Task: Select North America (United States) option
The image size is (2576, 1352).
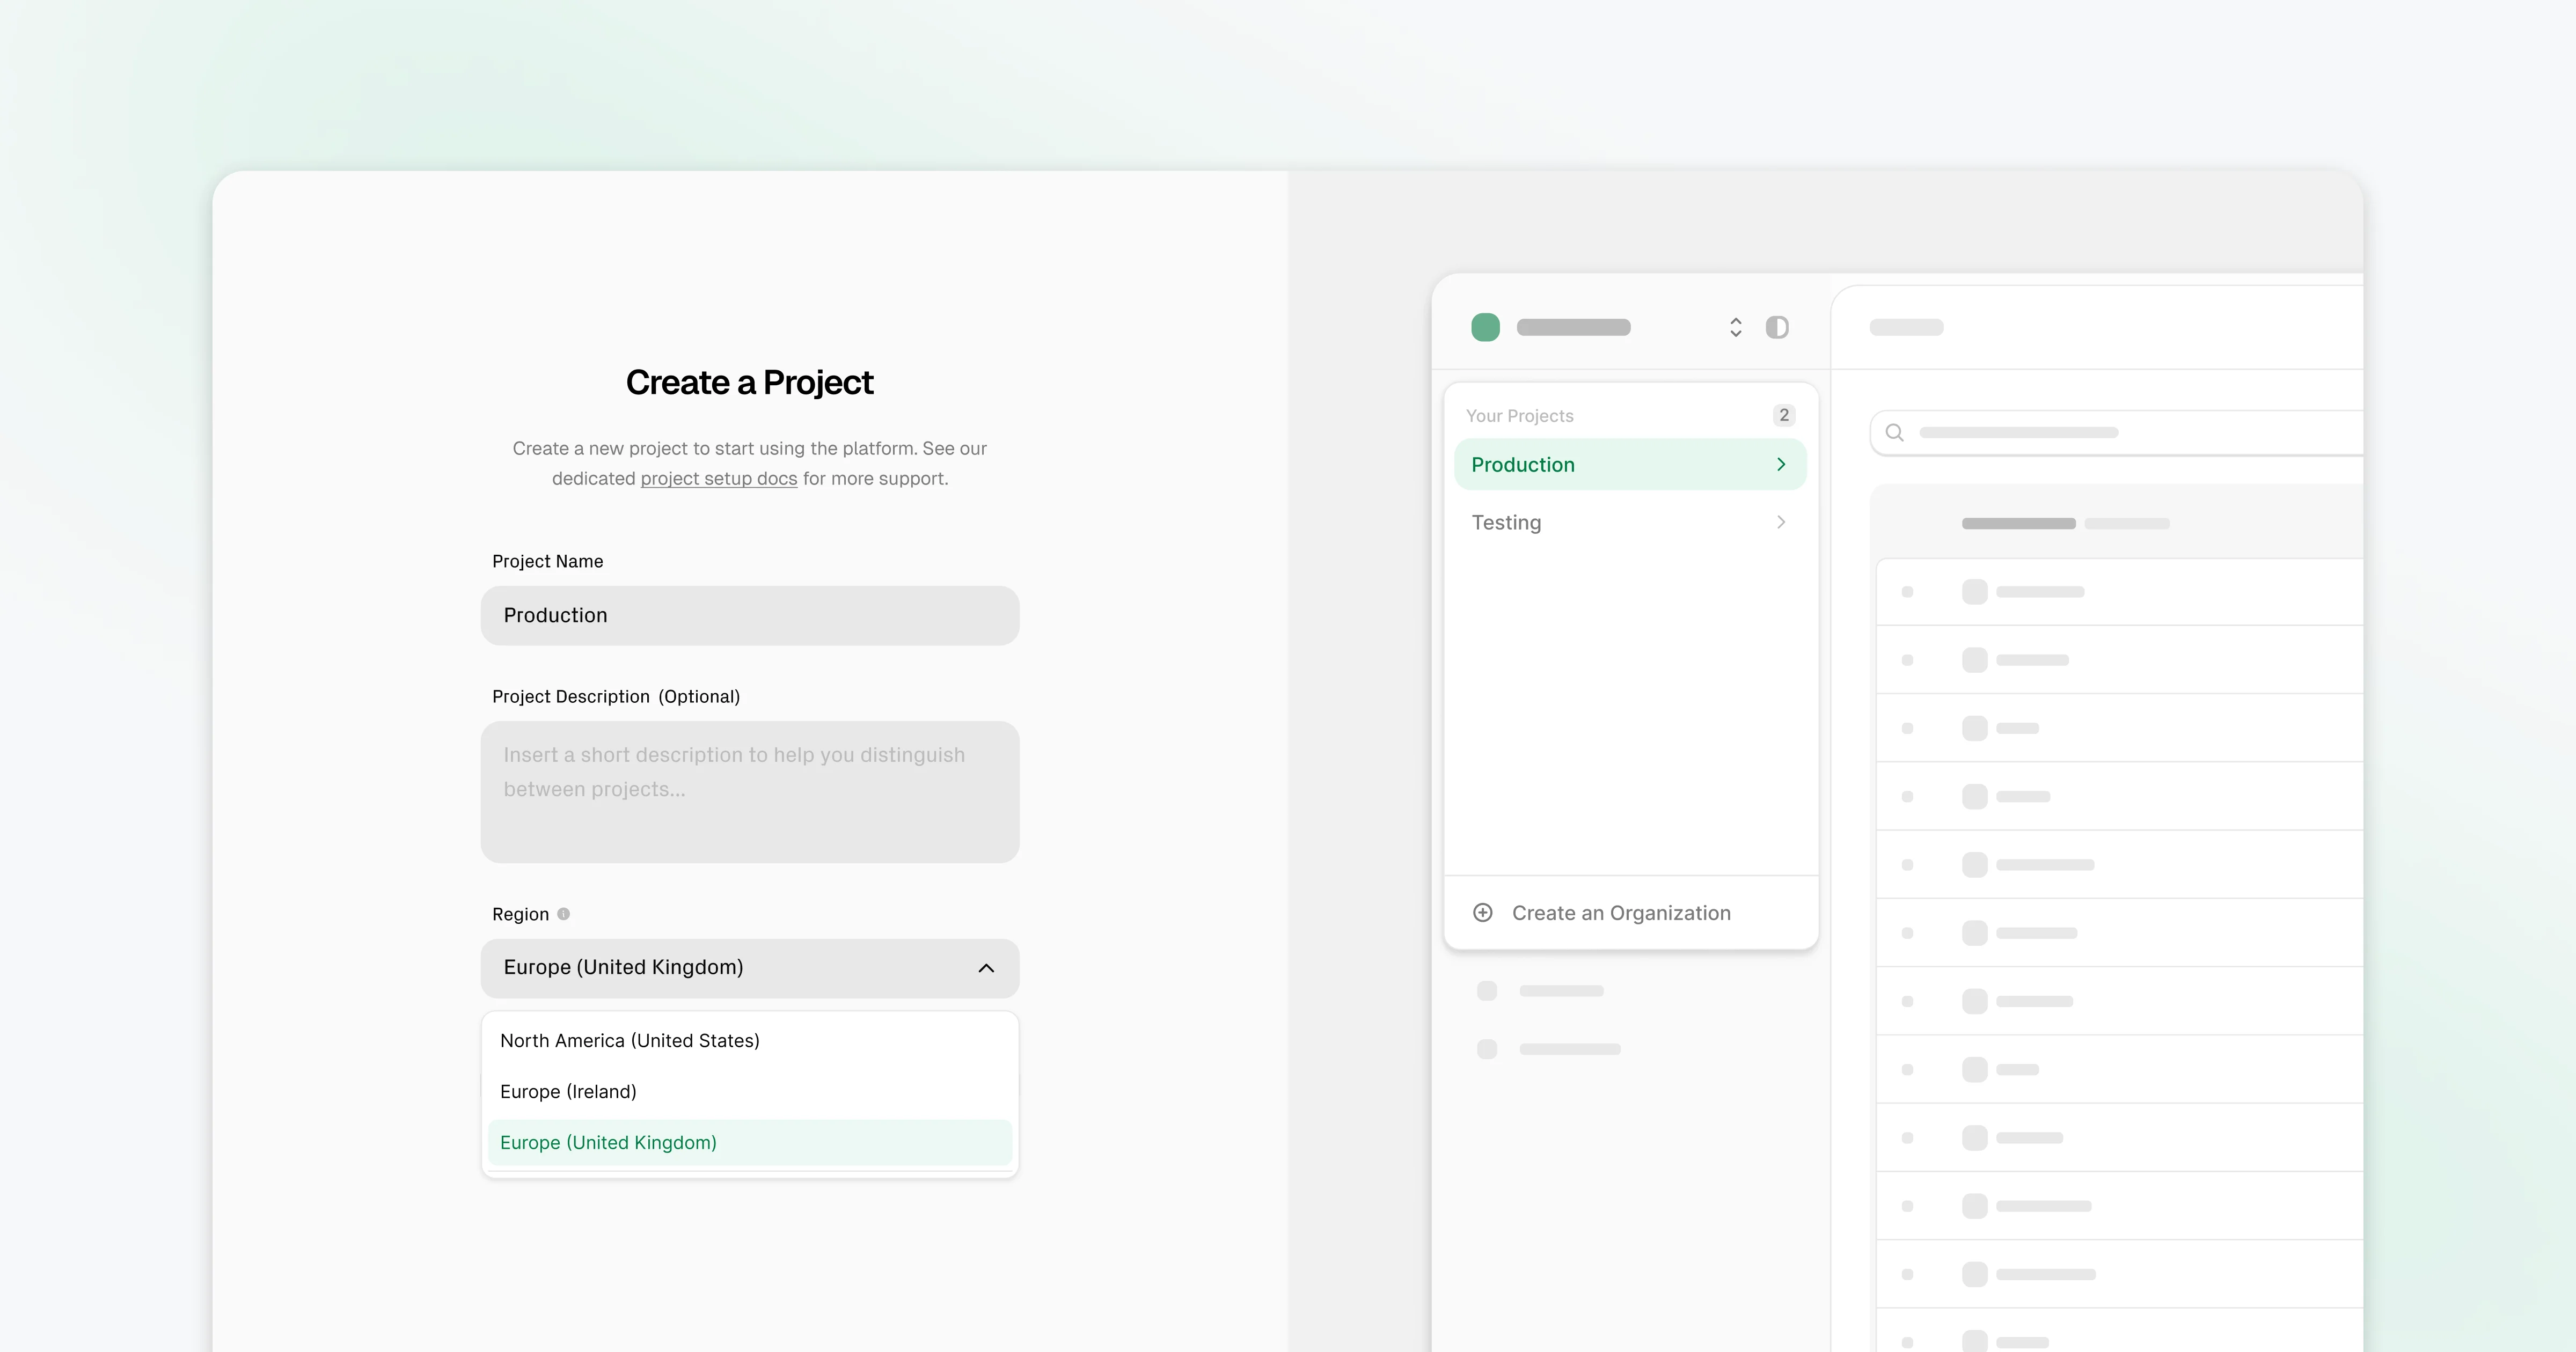Action: coord(630,1041)
